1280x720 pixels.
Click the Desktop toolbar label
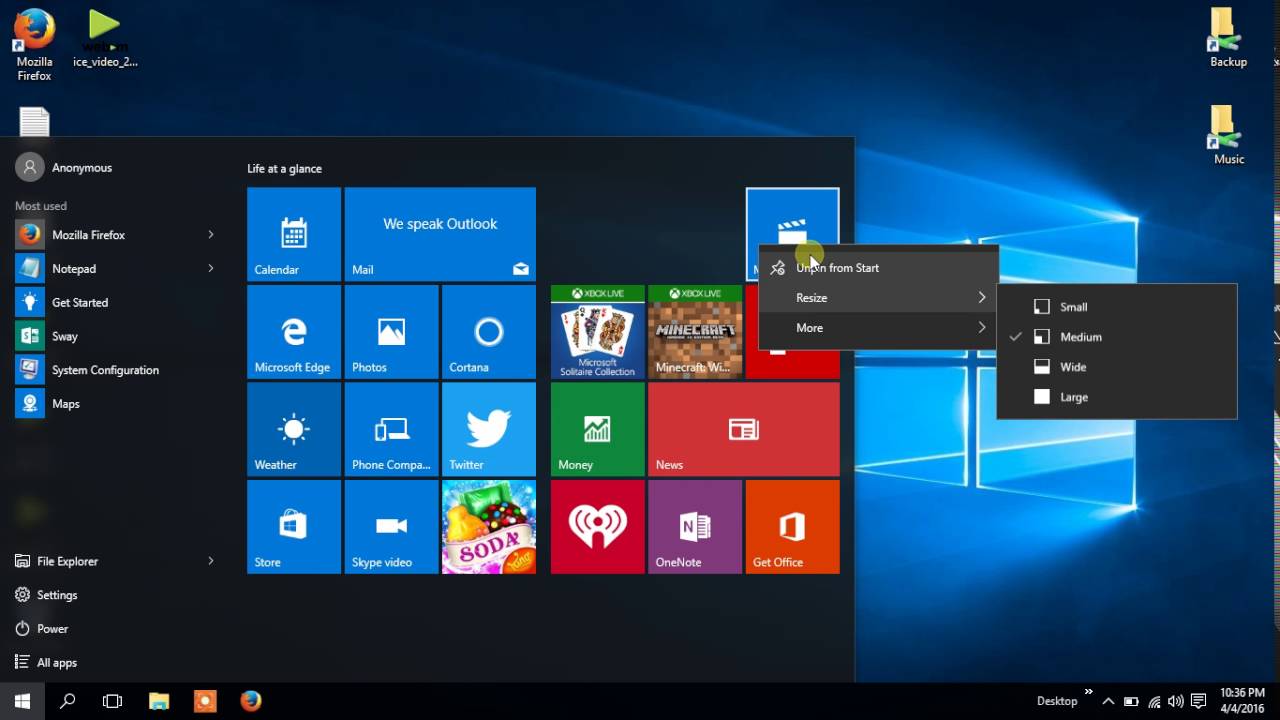coord(1057,701)
